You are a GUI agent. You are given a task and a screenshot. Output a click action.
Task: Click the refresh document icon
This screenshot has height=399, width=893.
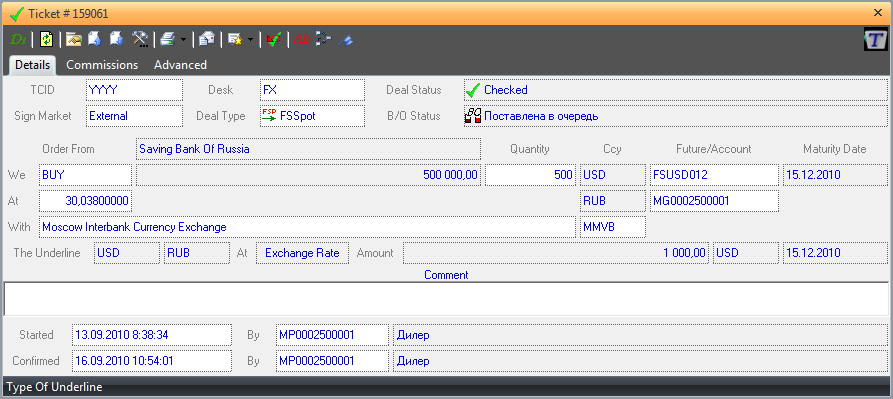(x=47, y=39)
